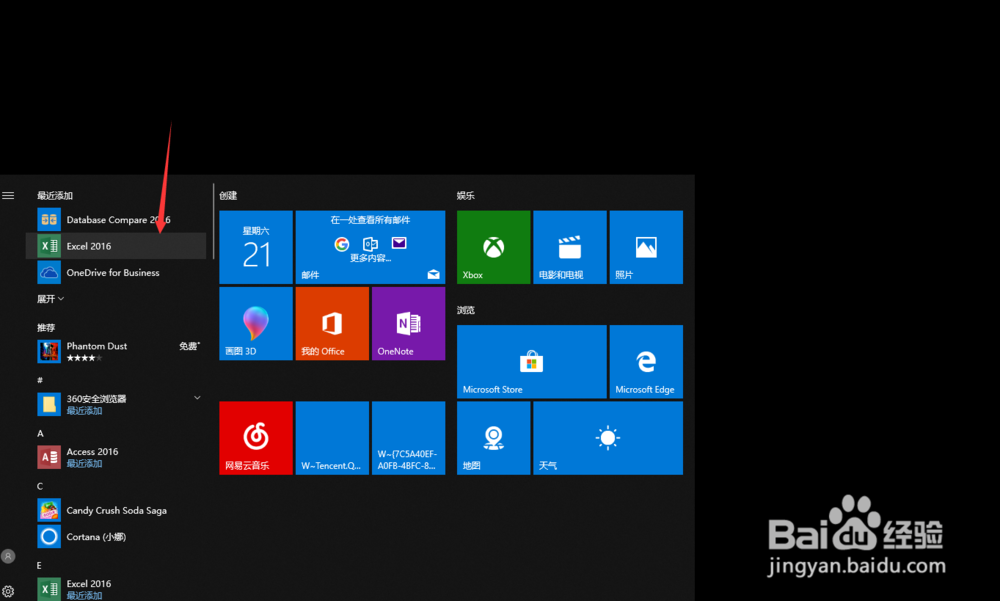This screenshot has height=601, width=1000.
Task: Launch Cortana (小娜)
Action: click(116, 537)
